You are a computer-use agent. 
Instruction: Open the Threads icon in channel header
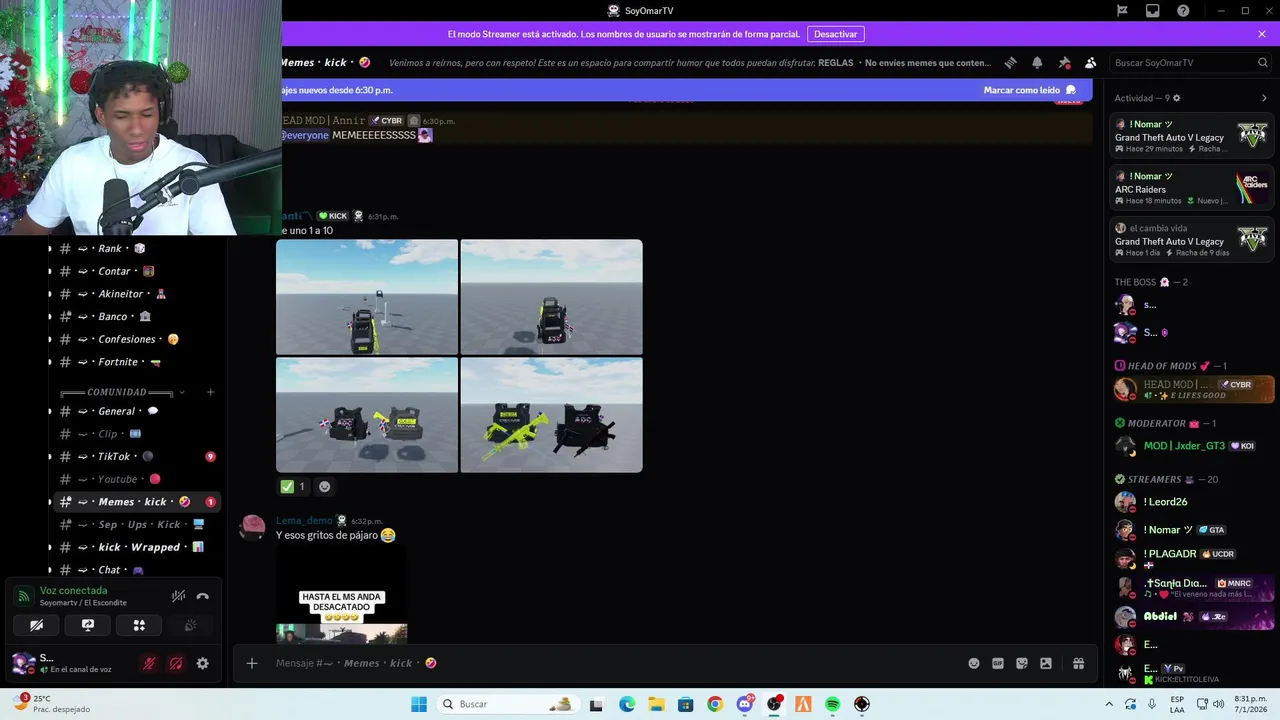[x=1010, y=62]
